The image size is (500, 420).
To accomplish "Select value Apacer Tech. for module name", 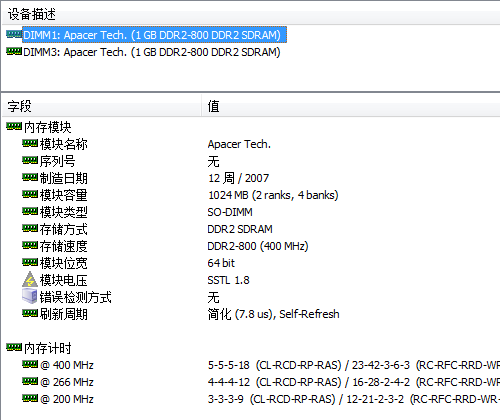I will tap(239, 144).
